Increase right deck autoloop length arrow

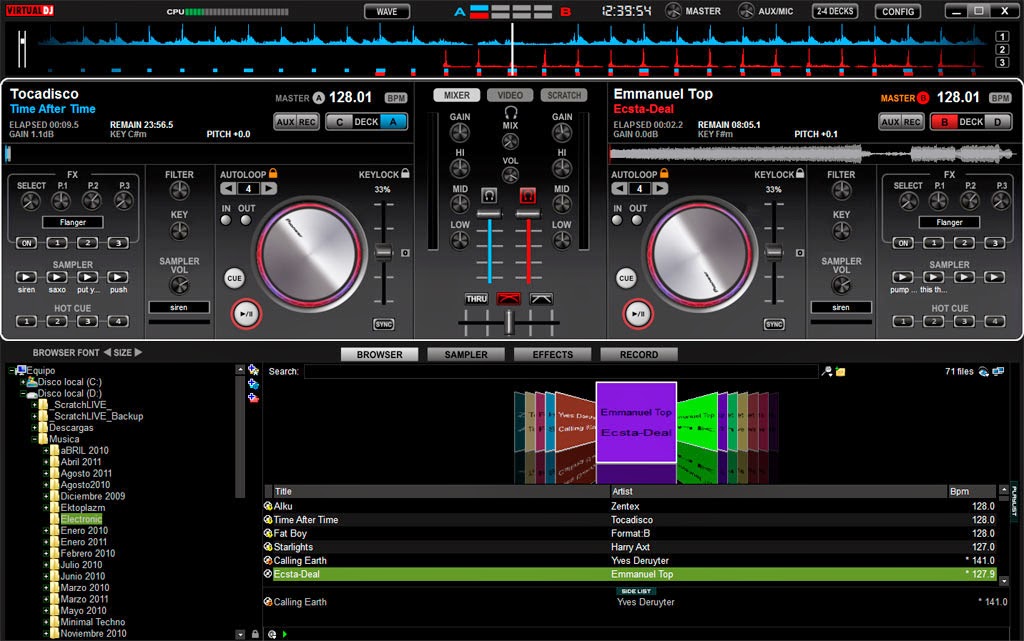click(x=660, y=189)
